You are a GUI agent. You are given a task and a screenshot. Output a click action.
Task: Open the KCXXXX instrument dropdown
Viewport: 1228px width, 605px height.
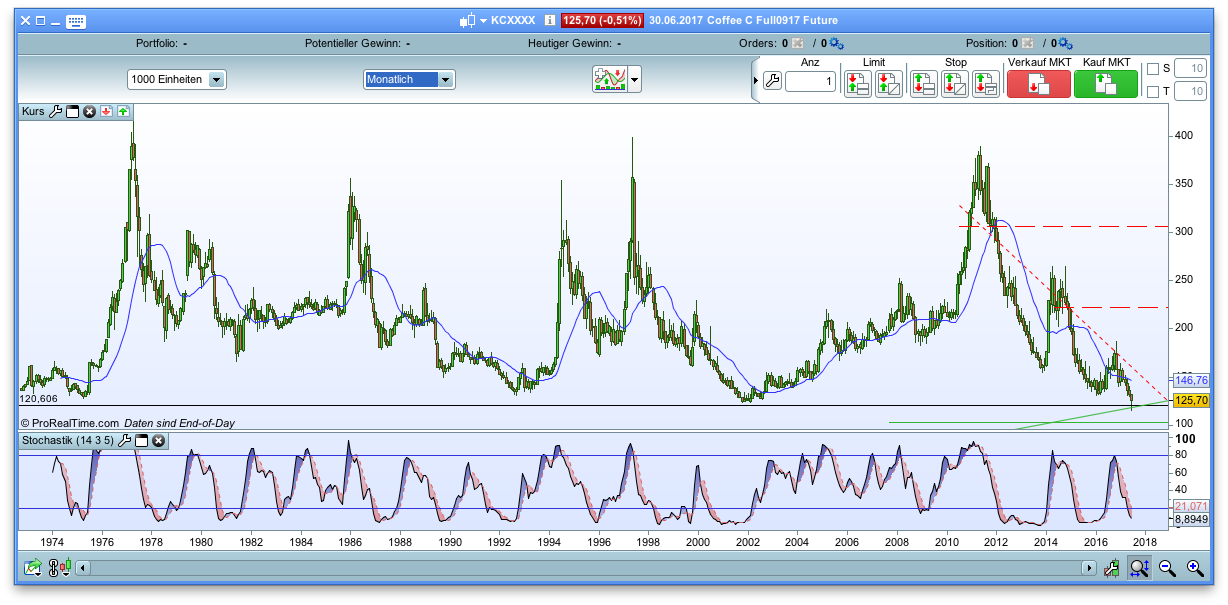[484, 19]
